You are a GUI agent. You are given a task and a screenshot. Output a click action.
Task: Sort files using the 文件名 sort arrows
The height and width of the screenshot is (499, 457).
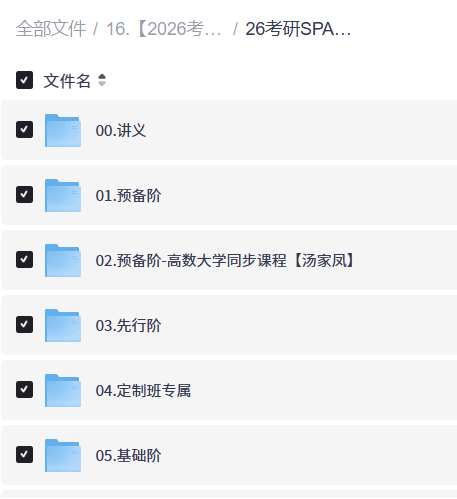click(102, 80)
